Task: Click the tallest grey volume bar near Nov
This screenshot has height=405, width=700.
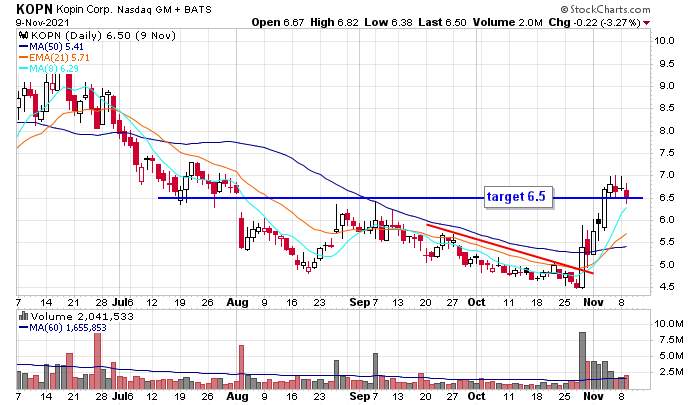Action: (x=582, y=360)
